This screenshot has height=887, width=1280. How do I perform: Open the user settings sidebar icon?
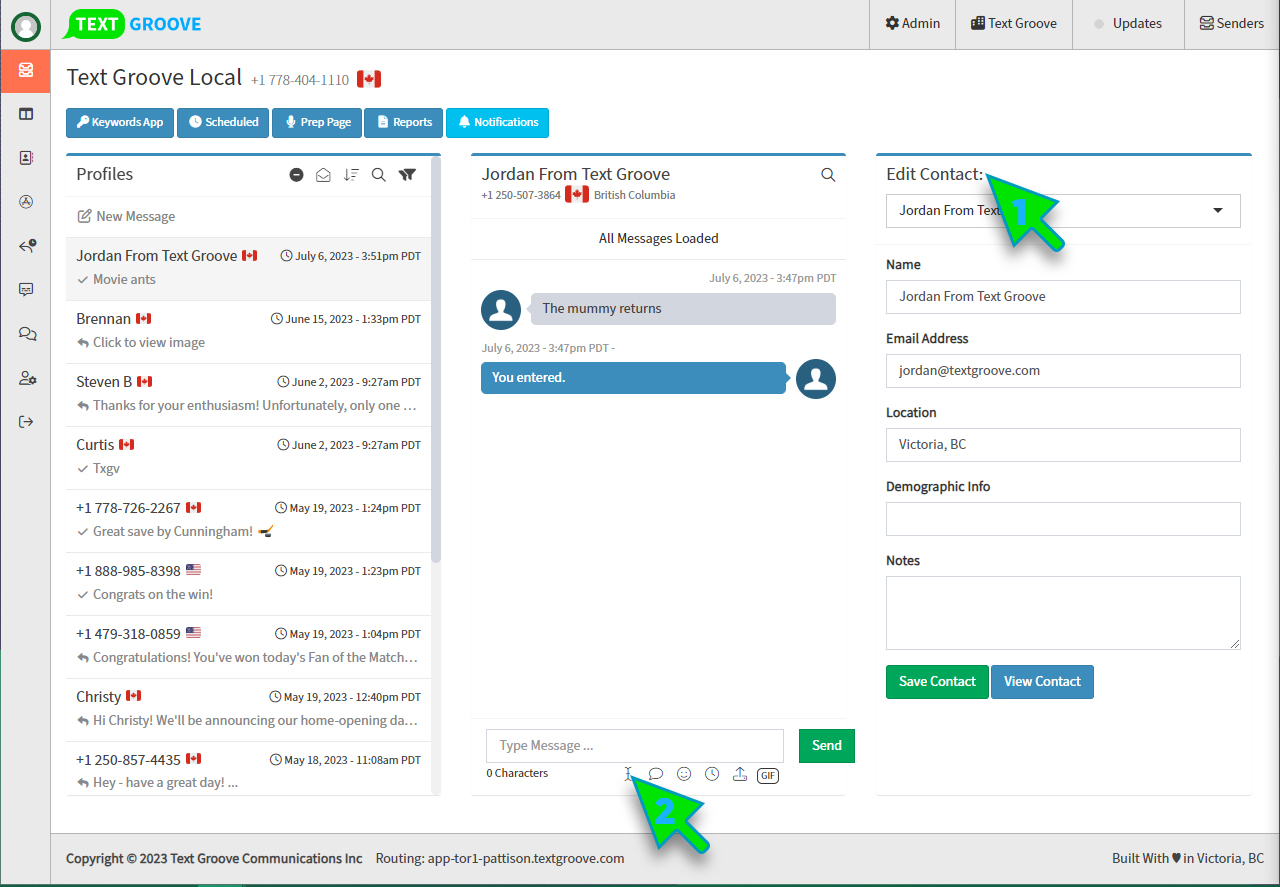pos(27,378)
